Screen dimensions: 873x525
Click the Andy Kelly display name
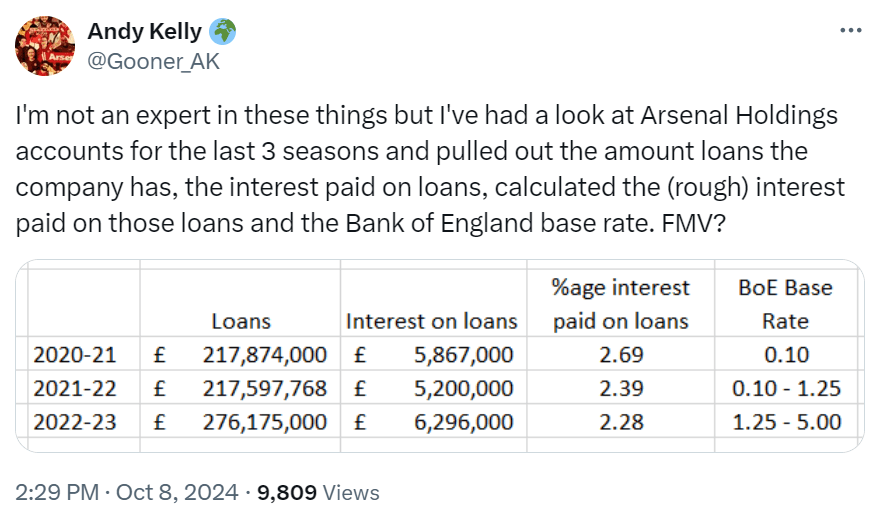point(144,32)
